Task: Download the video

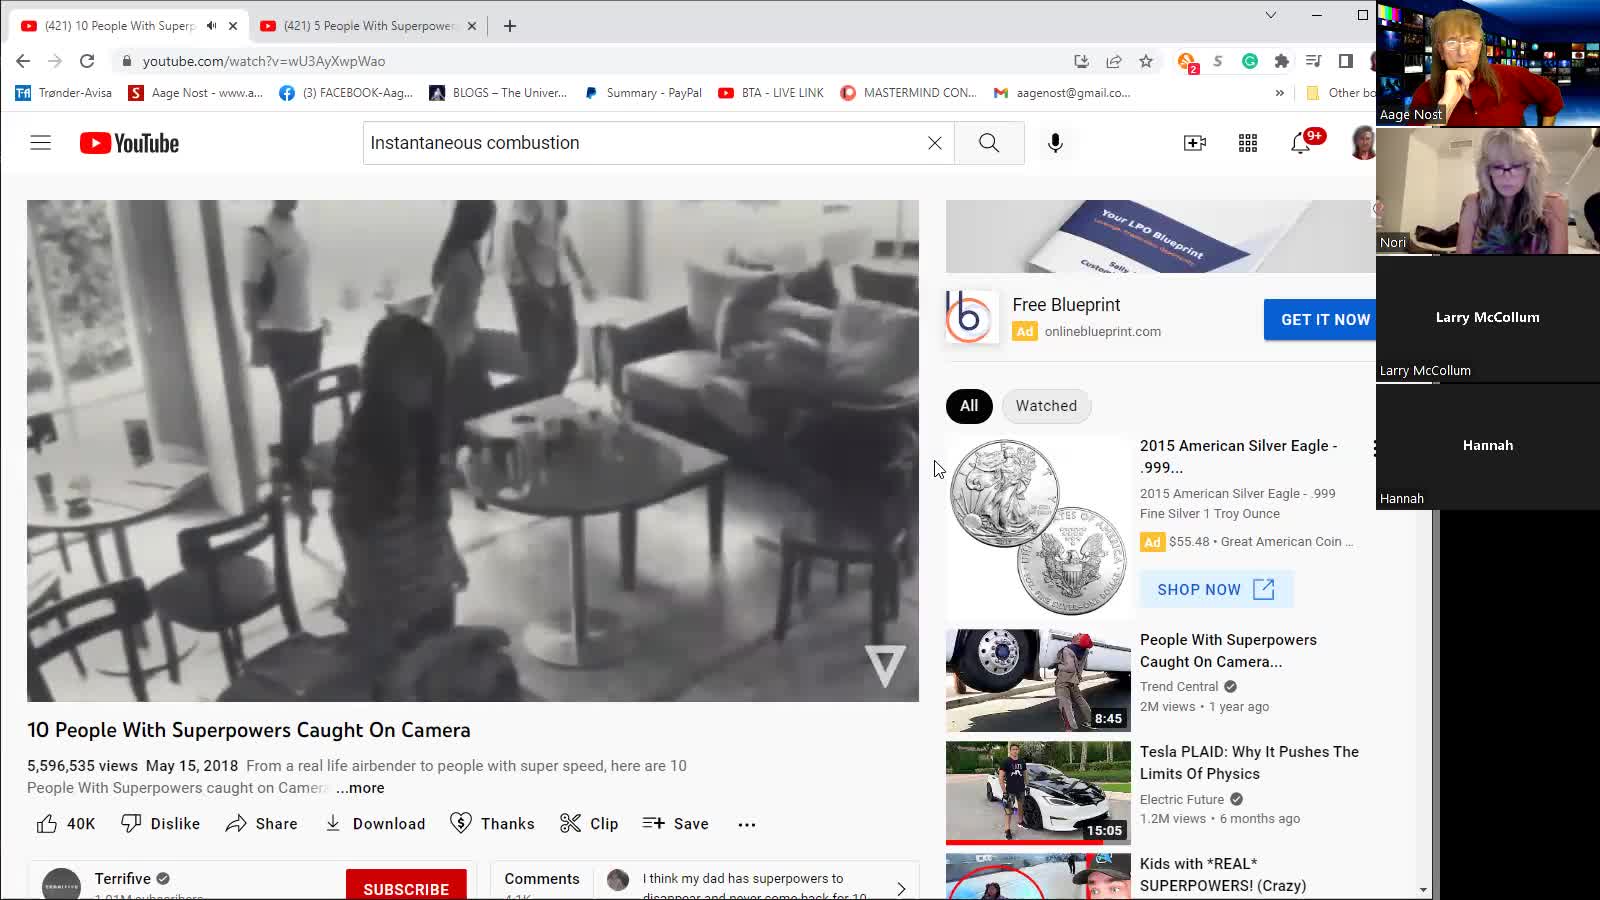Action: click(375, 823)
